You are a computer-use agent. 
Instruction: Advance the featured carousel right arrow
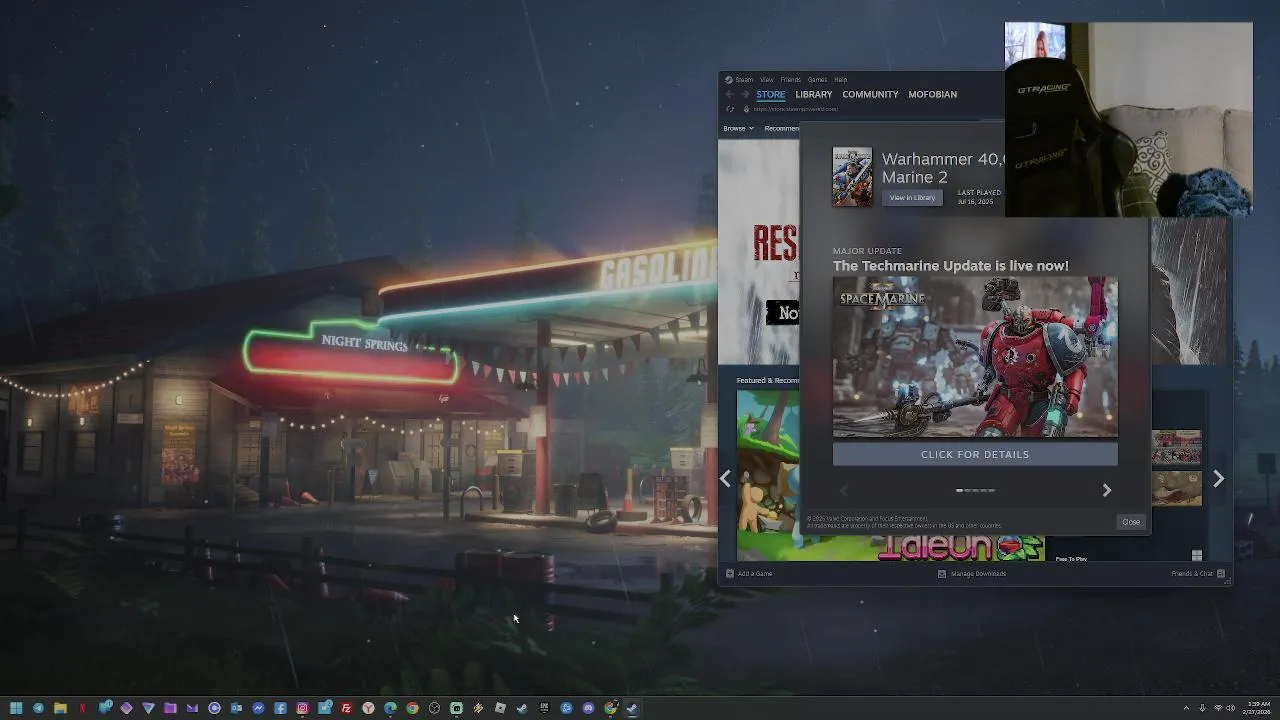(x=1218, y=479)
